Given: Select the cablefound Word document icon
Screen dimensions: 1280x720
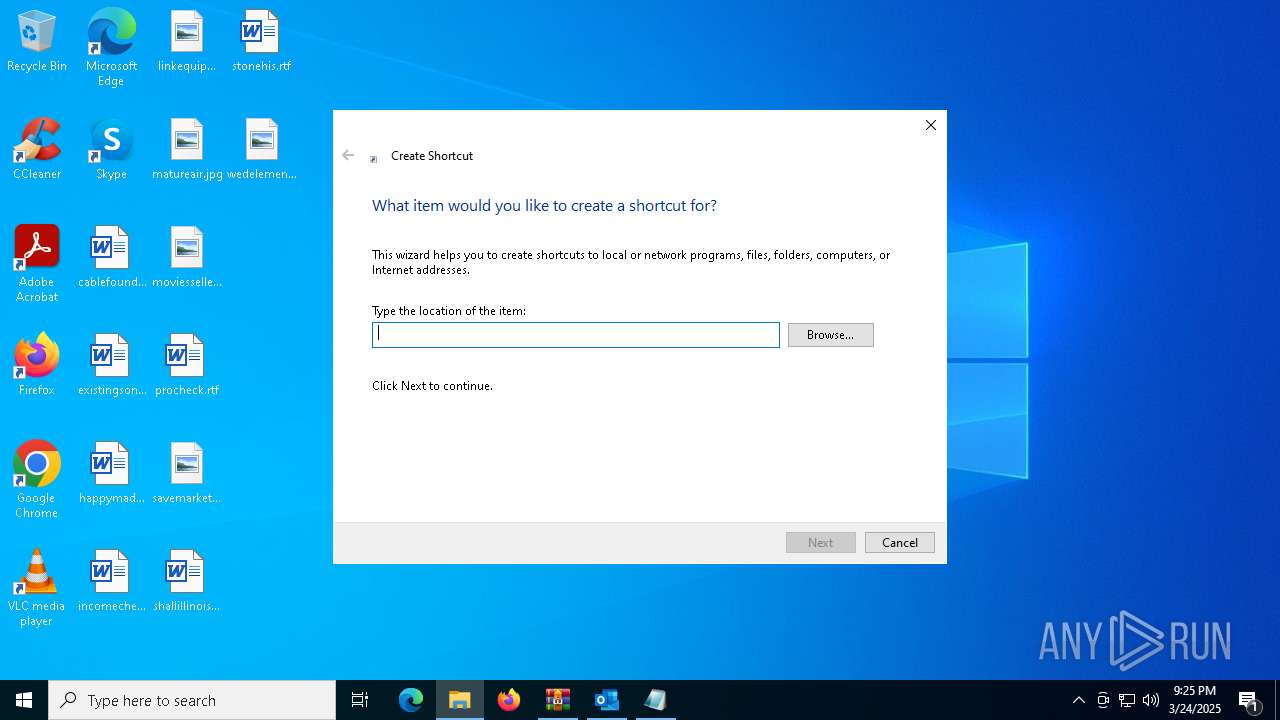Looking at the screenshot, I should [111, 257].
